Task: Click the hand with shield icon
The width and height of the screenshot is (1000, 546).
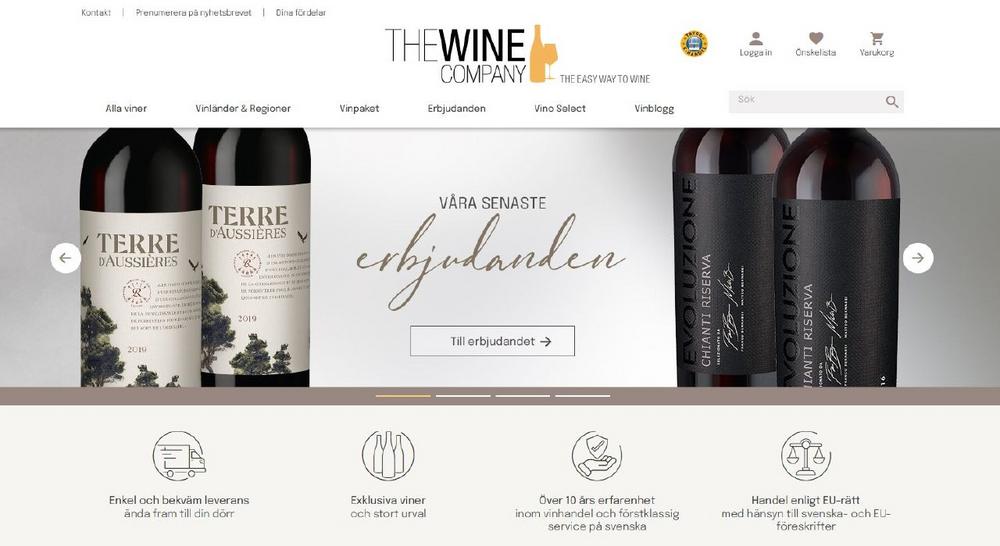Action: tap(597, 455)
